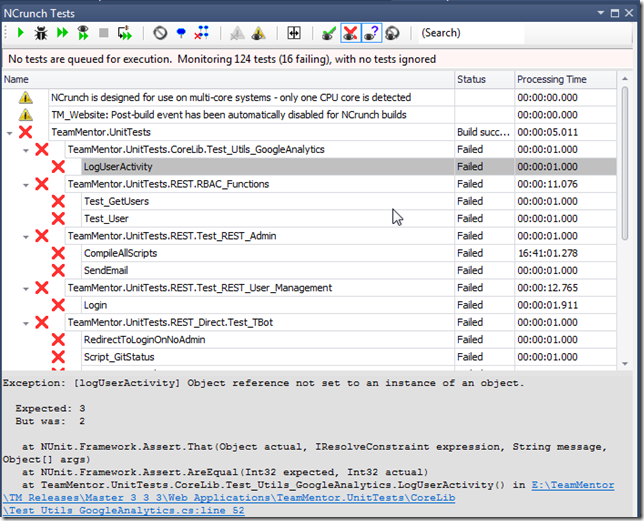Click the column layout icon in toolbar
The width and height of the screenshot is (644, 521).
pyautogui.click(x=295, y=33)
